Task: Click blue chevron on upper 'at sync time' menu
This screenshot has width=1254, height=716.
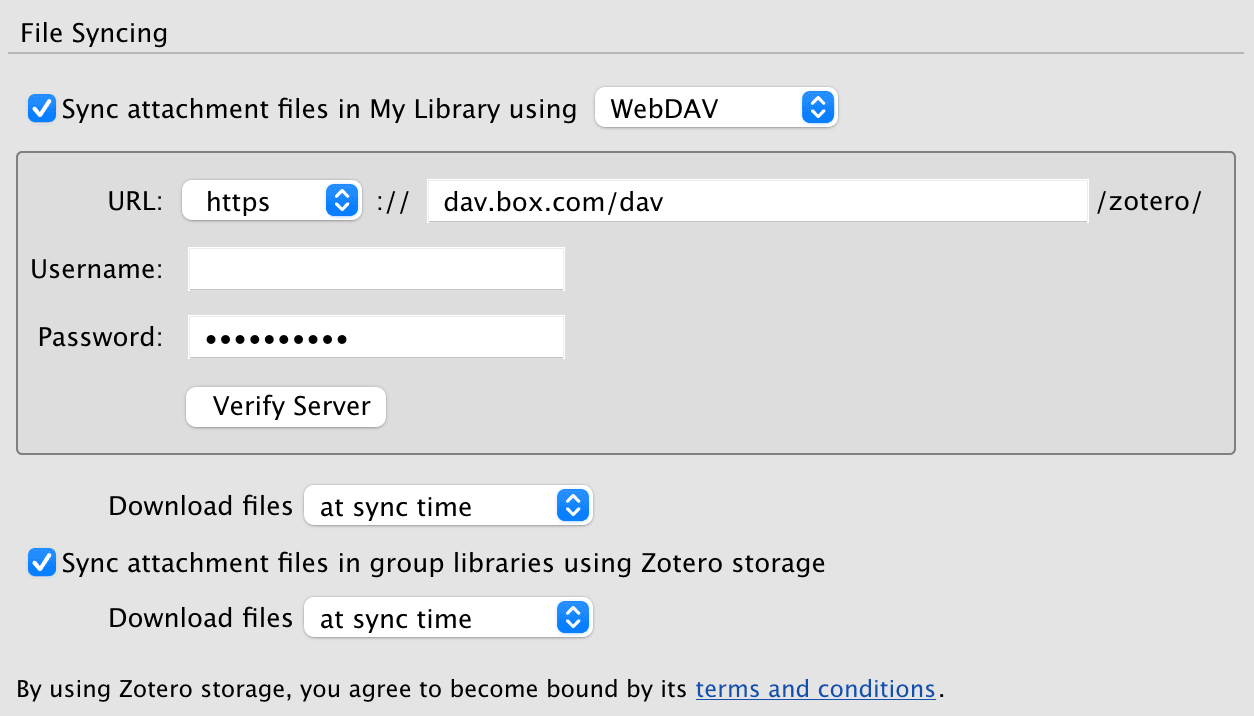Action: coord(572,506)
